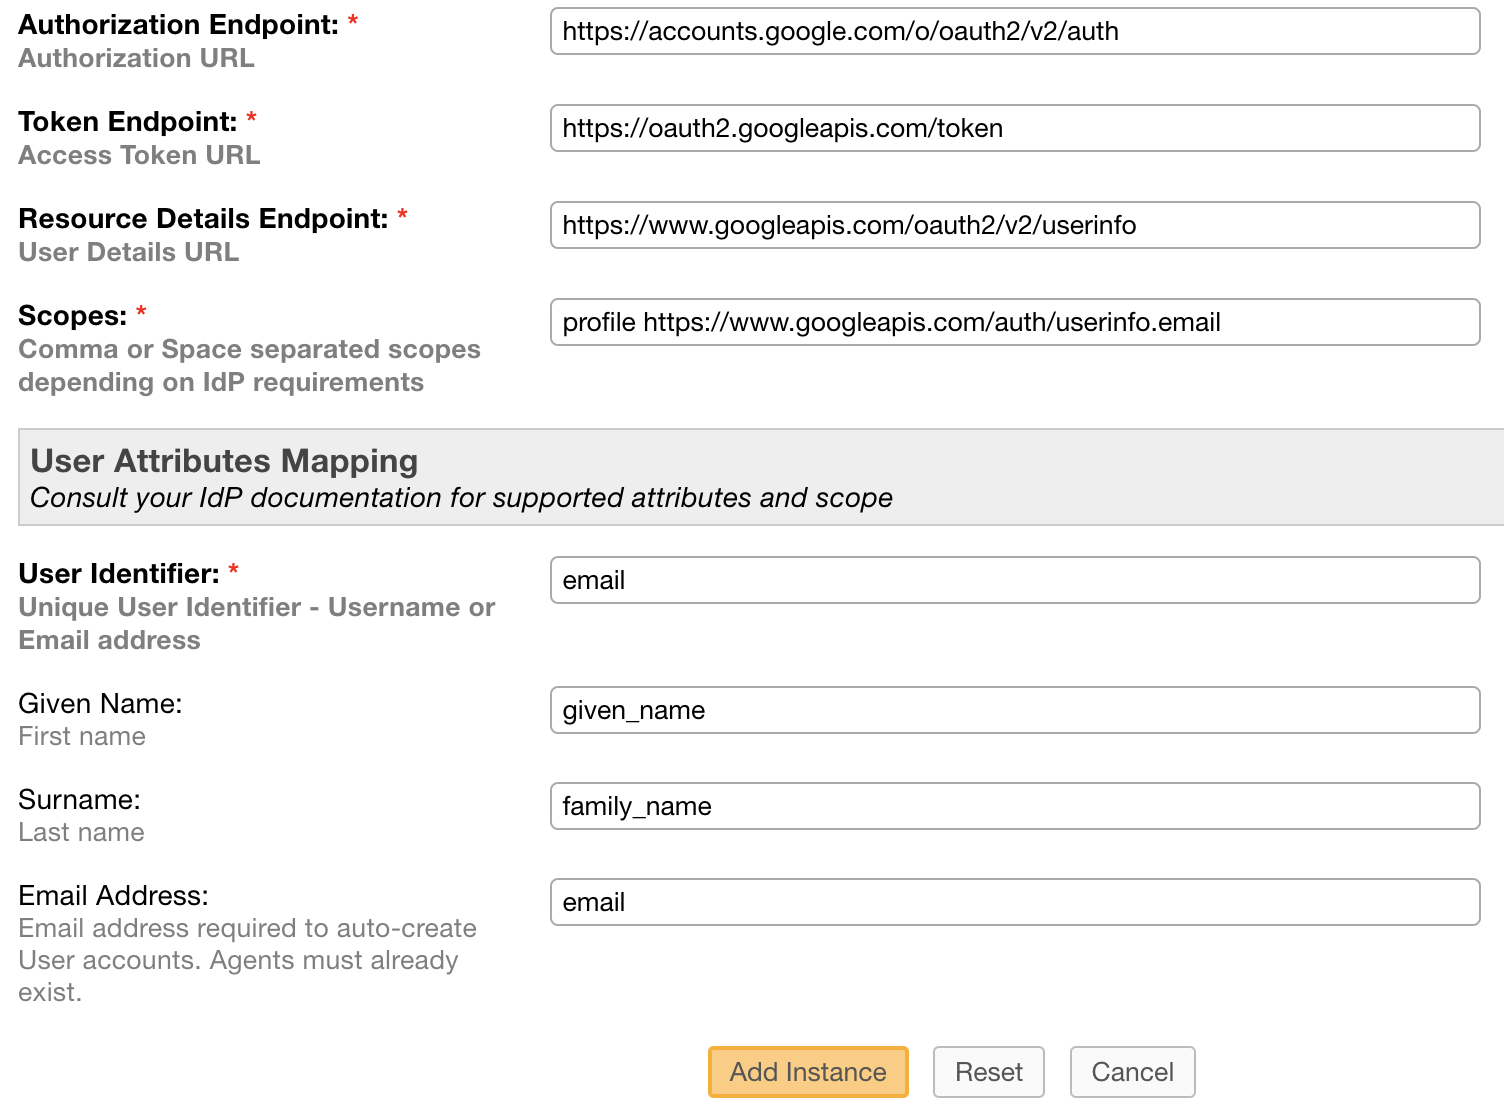Select the text 'profile' in the Scopes field
1504x1110 pixels.
597,322
